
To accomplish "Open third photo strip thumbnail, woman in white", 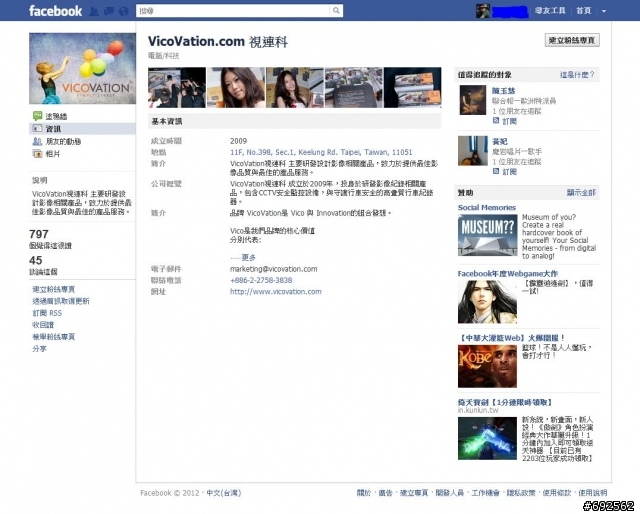I will click(x=295, y=87).
